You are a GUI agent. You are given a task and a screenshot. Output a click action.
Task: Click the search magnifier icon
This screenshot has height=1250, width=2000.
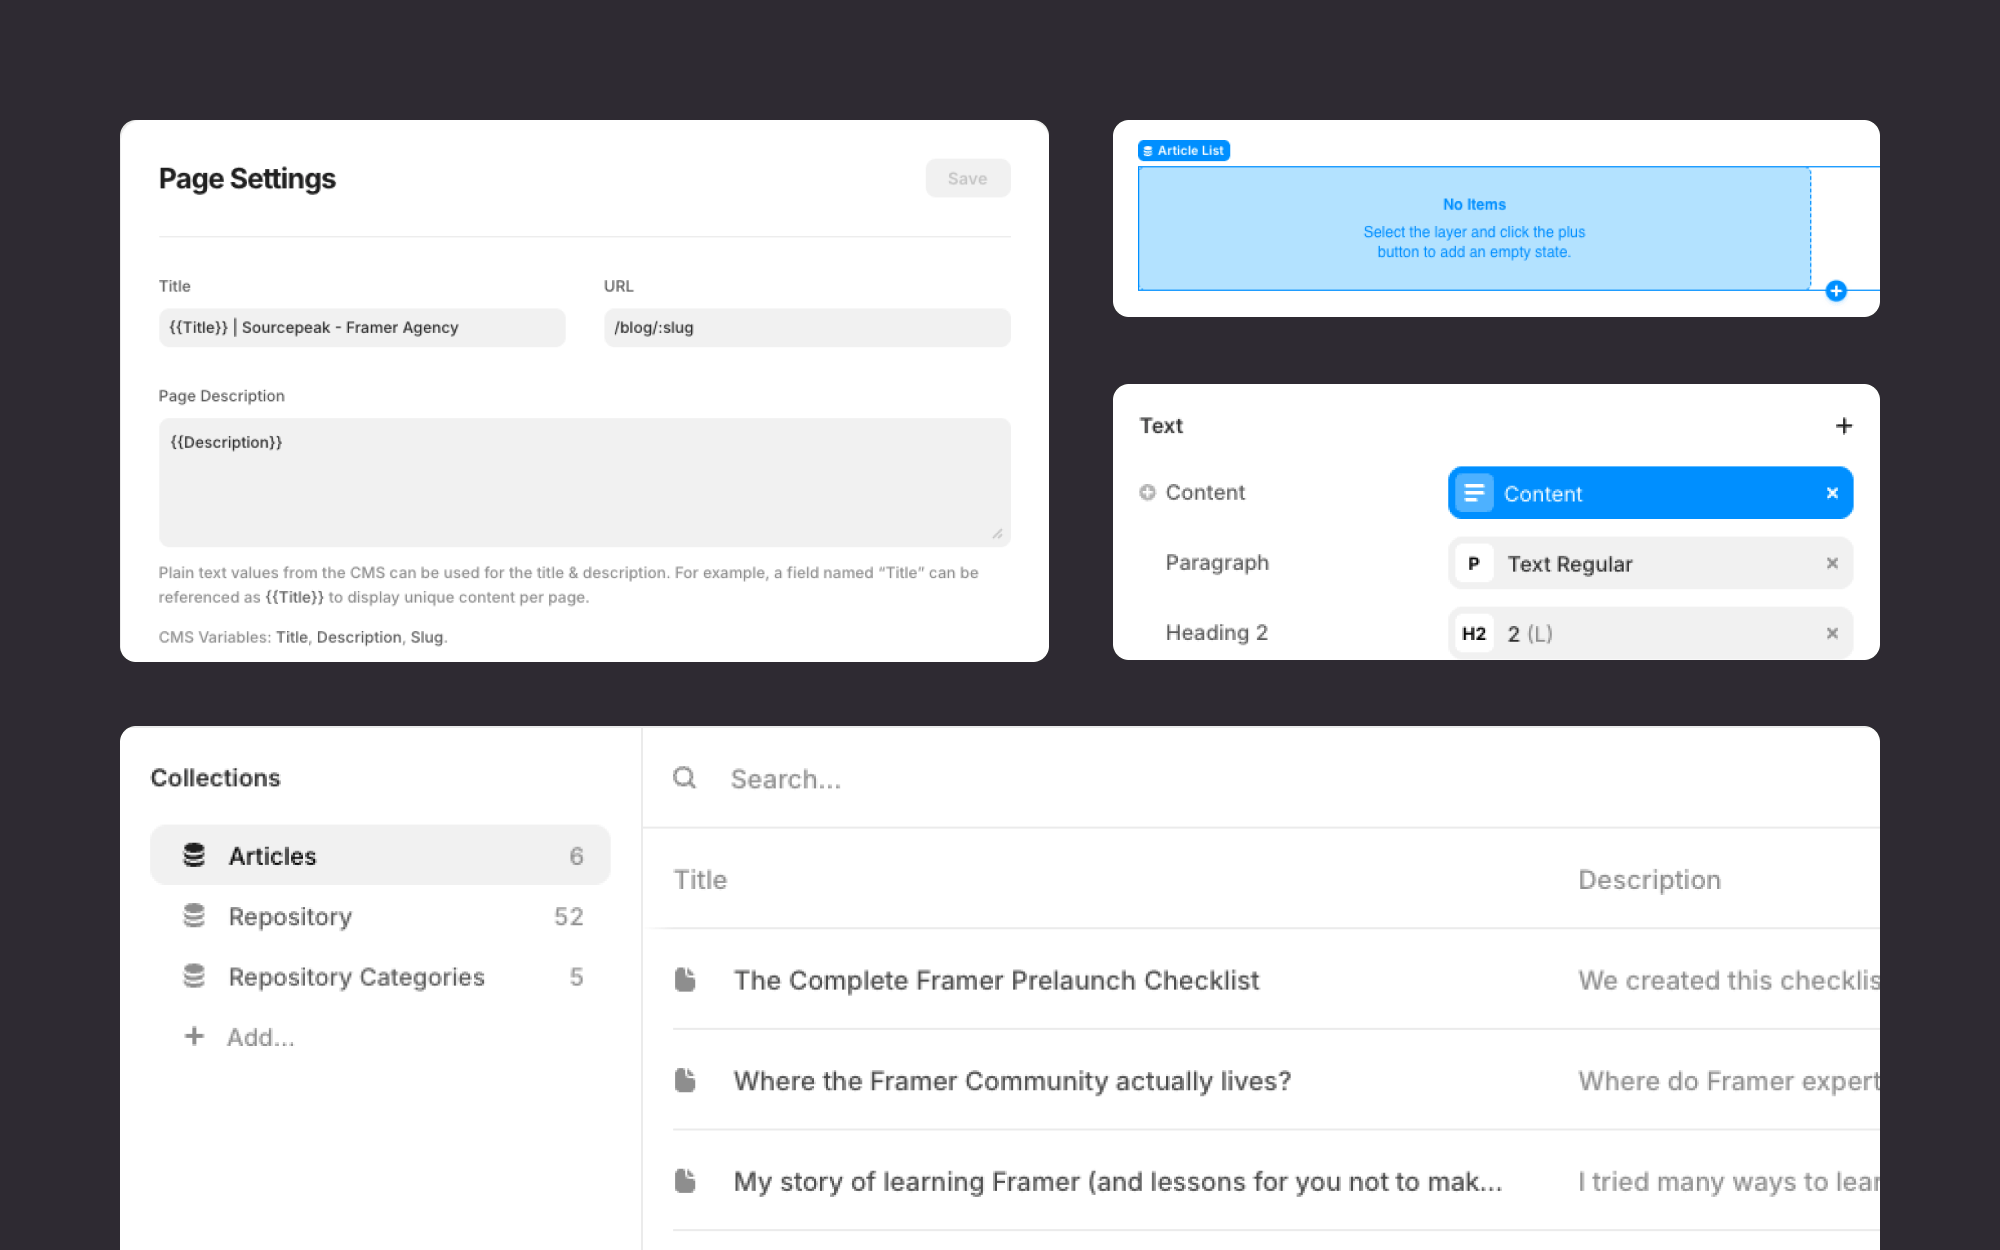click(x=684, y=778)
